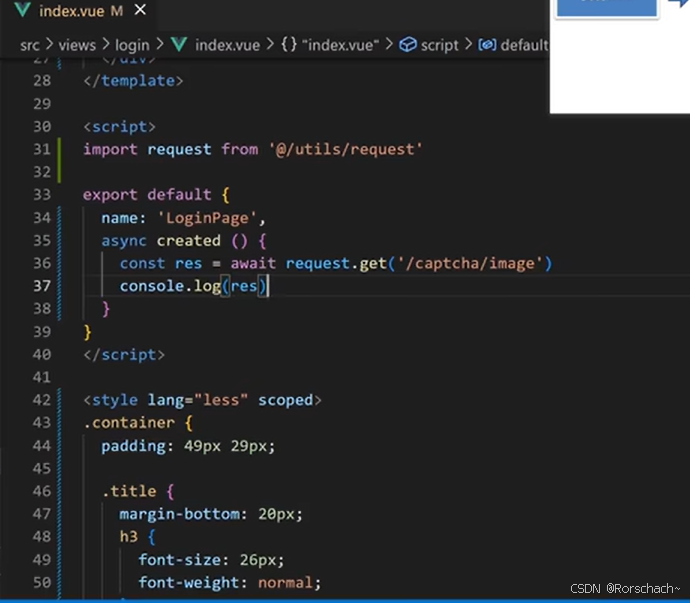Click the 'created' method name
690x603 pixels.
click(x=188, y=241)
